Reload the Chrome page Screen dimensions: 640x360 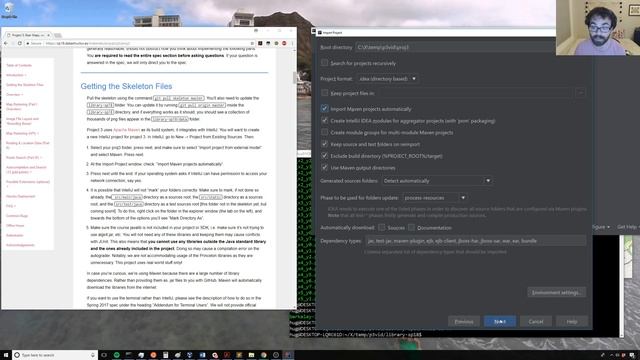click(20, 43)
